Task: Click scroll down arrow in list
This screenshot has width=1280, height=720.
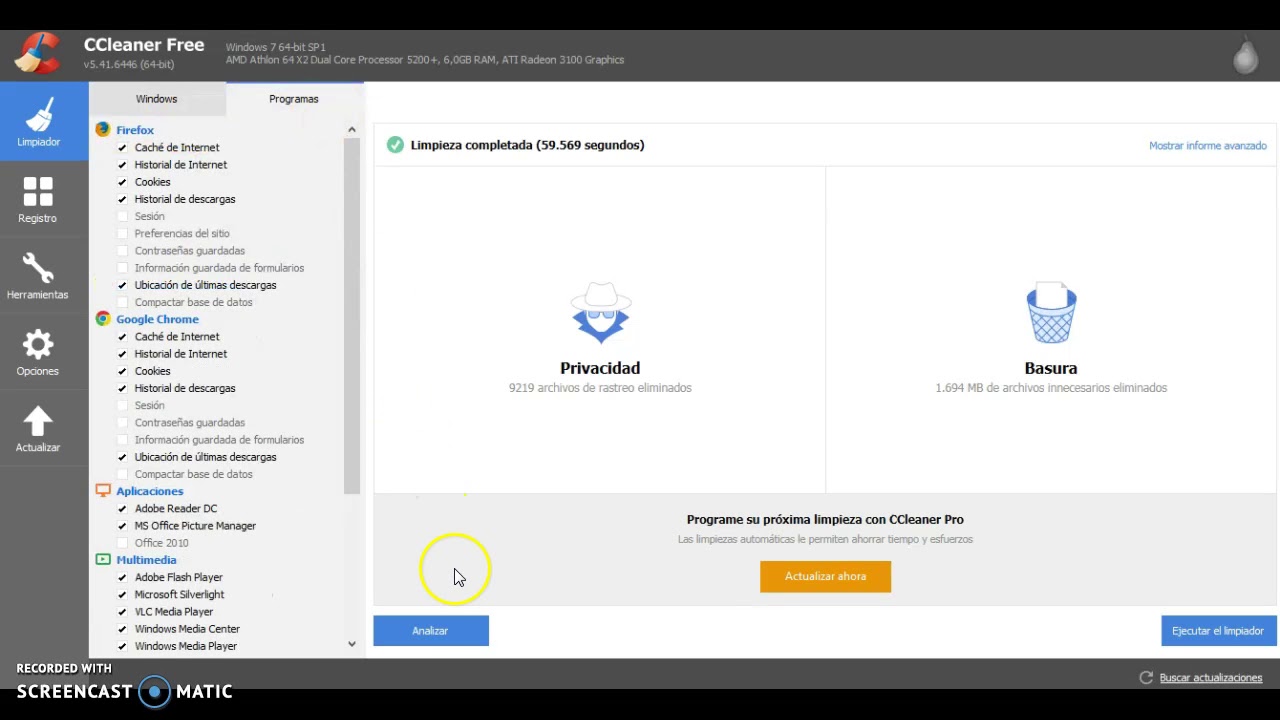Action: tap(351, 644)
